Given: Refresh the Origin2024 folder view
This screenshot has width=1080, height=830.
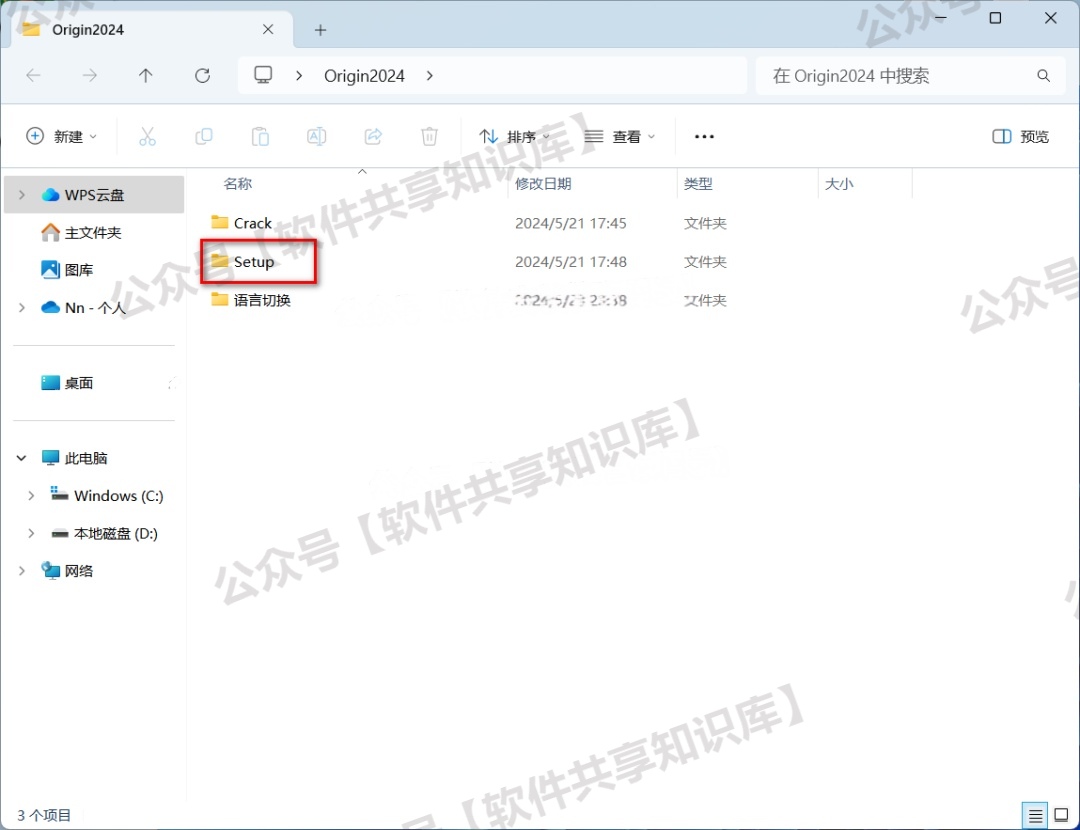Looking at the screenshot, I should pos(202,75).
